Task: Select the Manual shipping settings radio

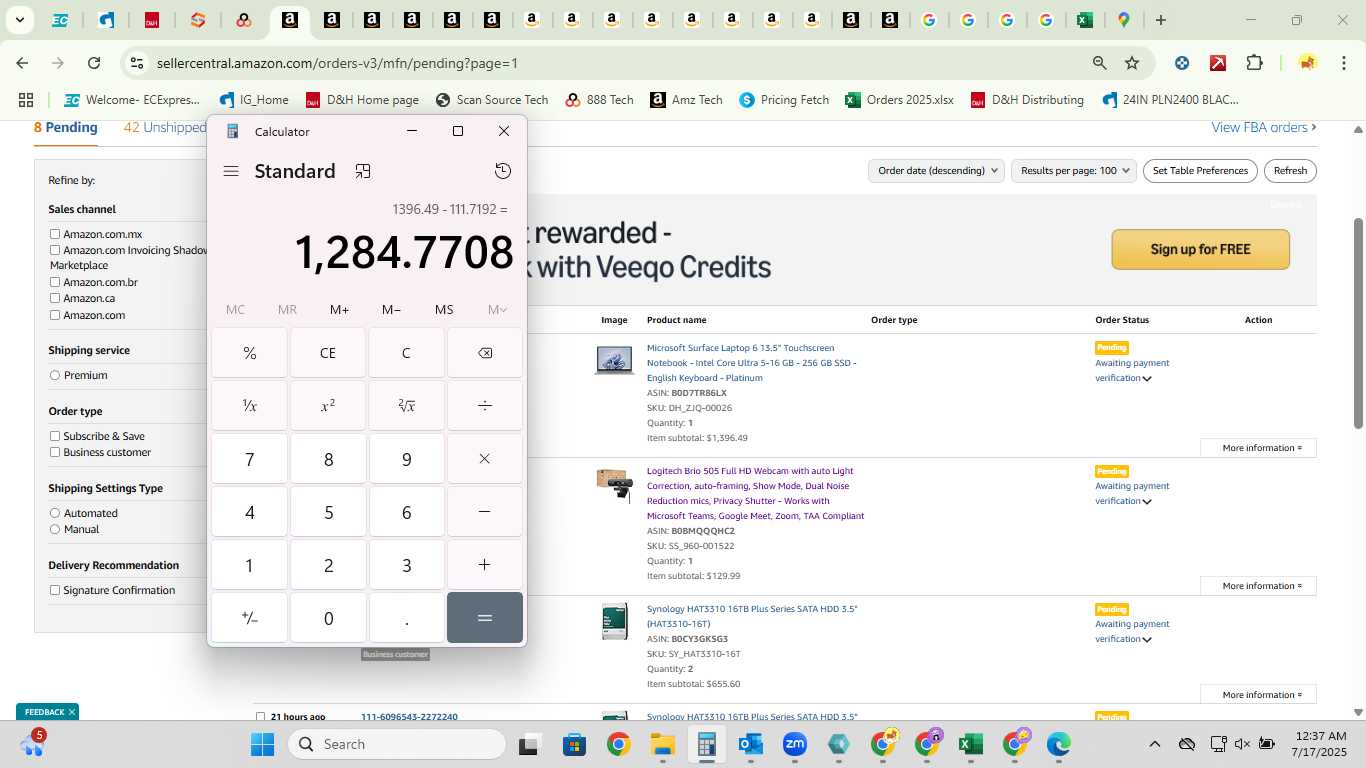Action: tap(55, 529)
